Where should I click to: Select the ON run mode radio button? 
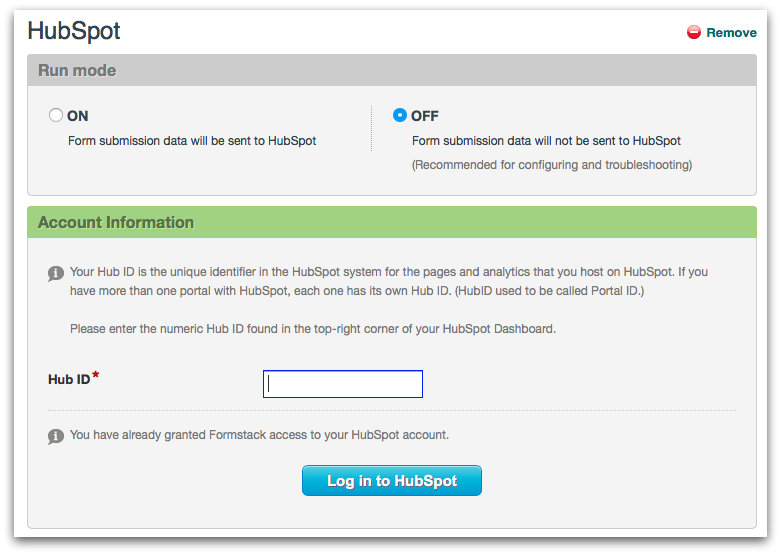56,115
